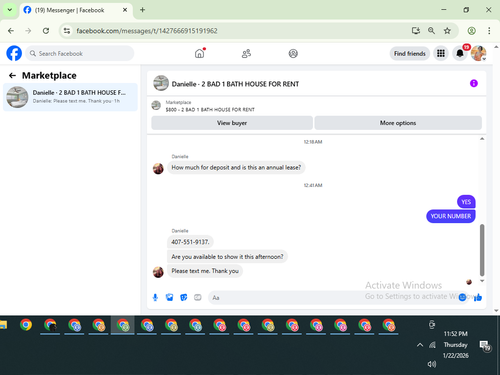Open the Friends icon in top navigation

click(246, 53)
